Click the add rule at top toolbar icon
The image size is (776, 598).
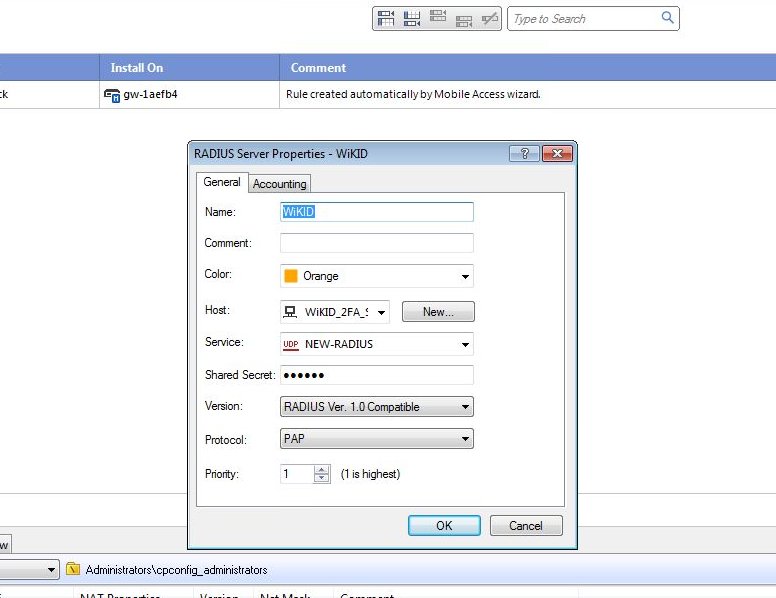coord(386,18)
